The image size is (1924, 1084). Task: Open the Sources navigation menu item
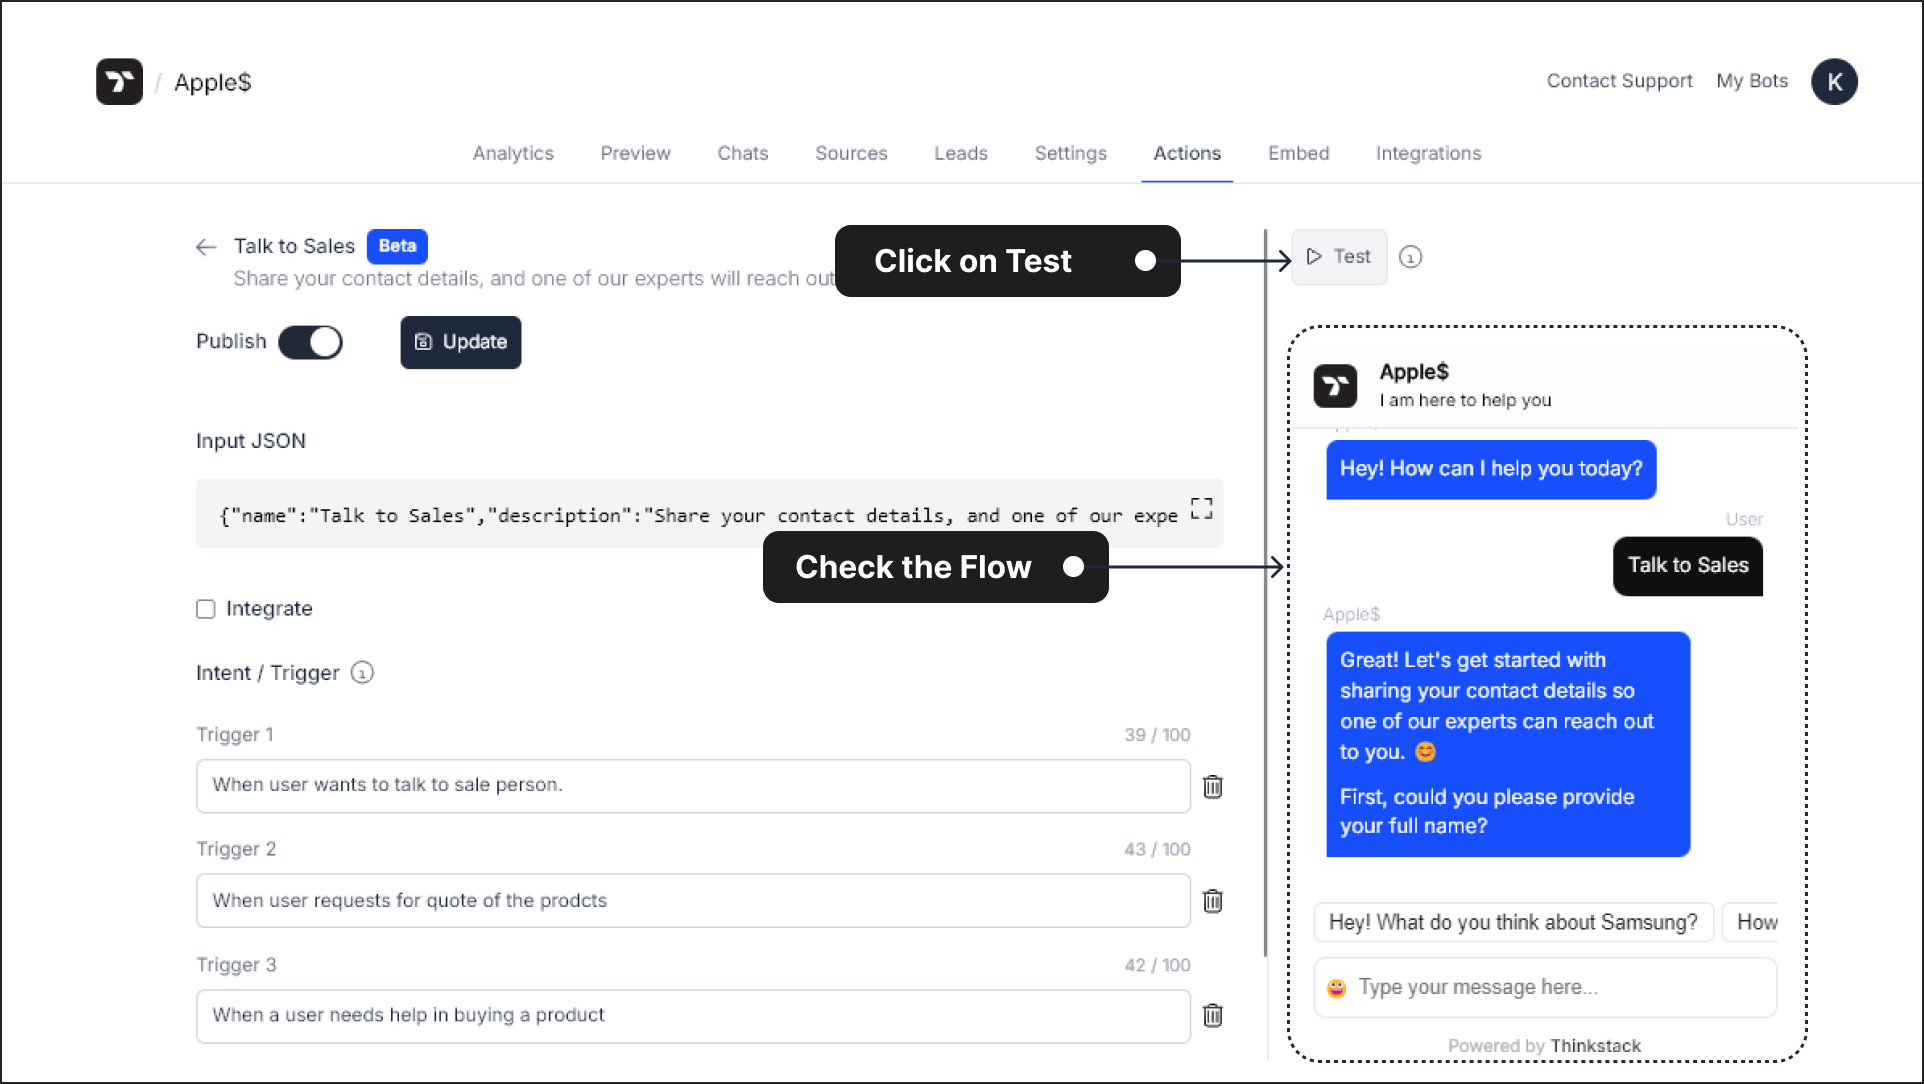point(852,153)
